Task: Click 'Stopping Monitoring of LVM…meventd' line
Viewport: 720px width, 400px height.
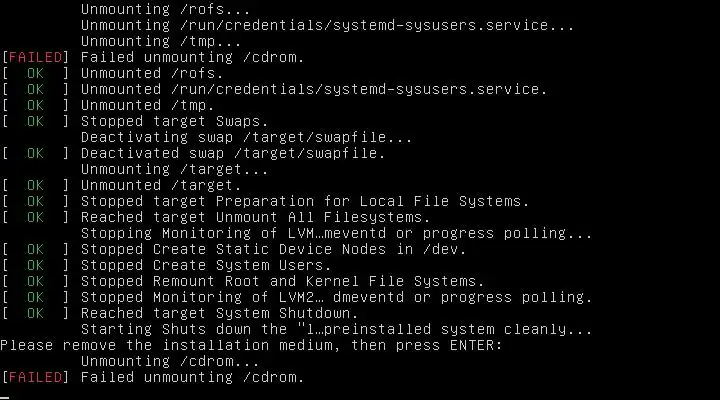Action: pyautogui.click(x=337, y=233)
